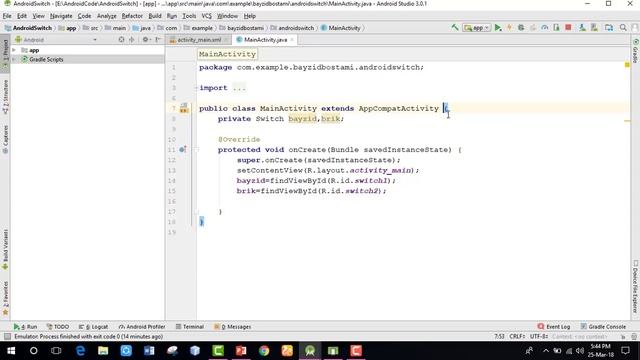The image size is (640, 360).
Task: Click Collapse All icon in project panel
Action: tap(131, 40)
